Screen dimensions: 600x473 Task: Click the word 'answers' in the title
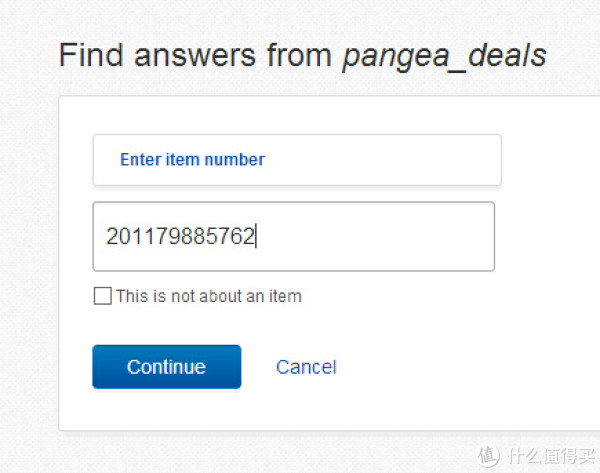coord(195,55)
